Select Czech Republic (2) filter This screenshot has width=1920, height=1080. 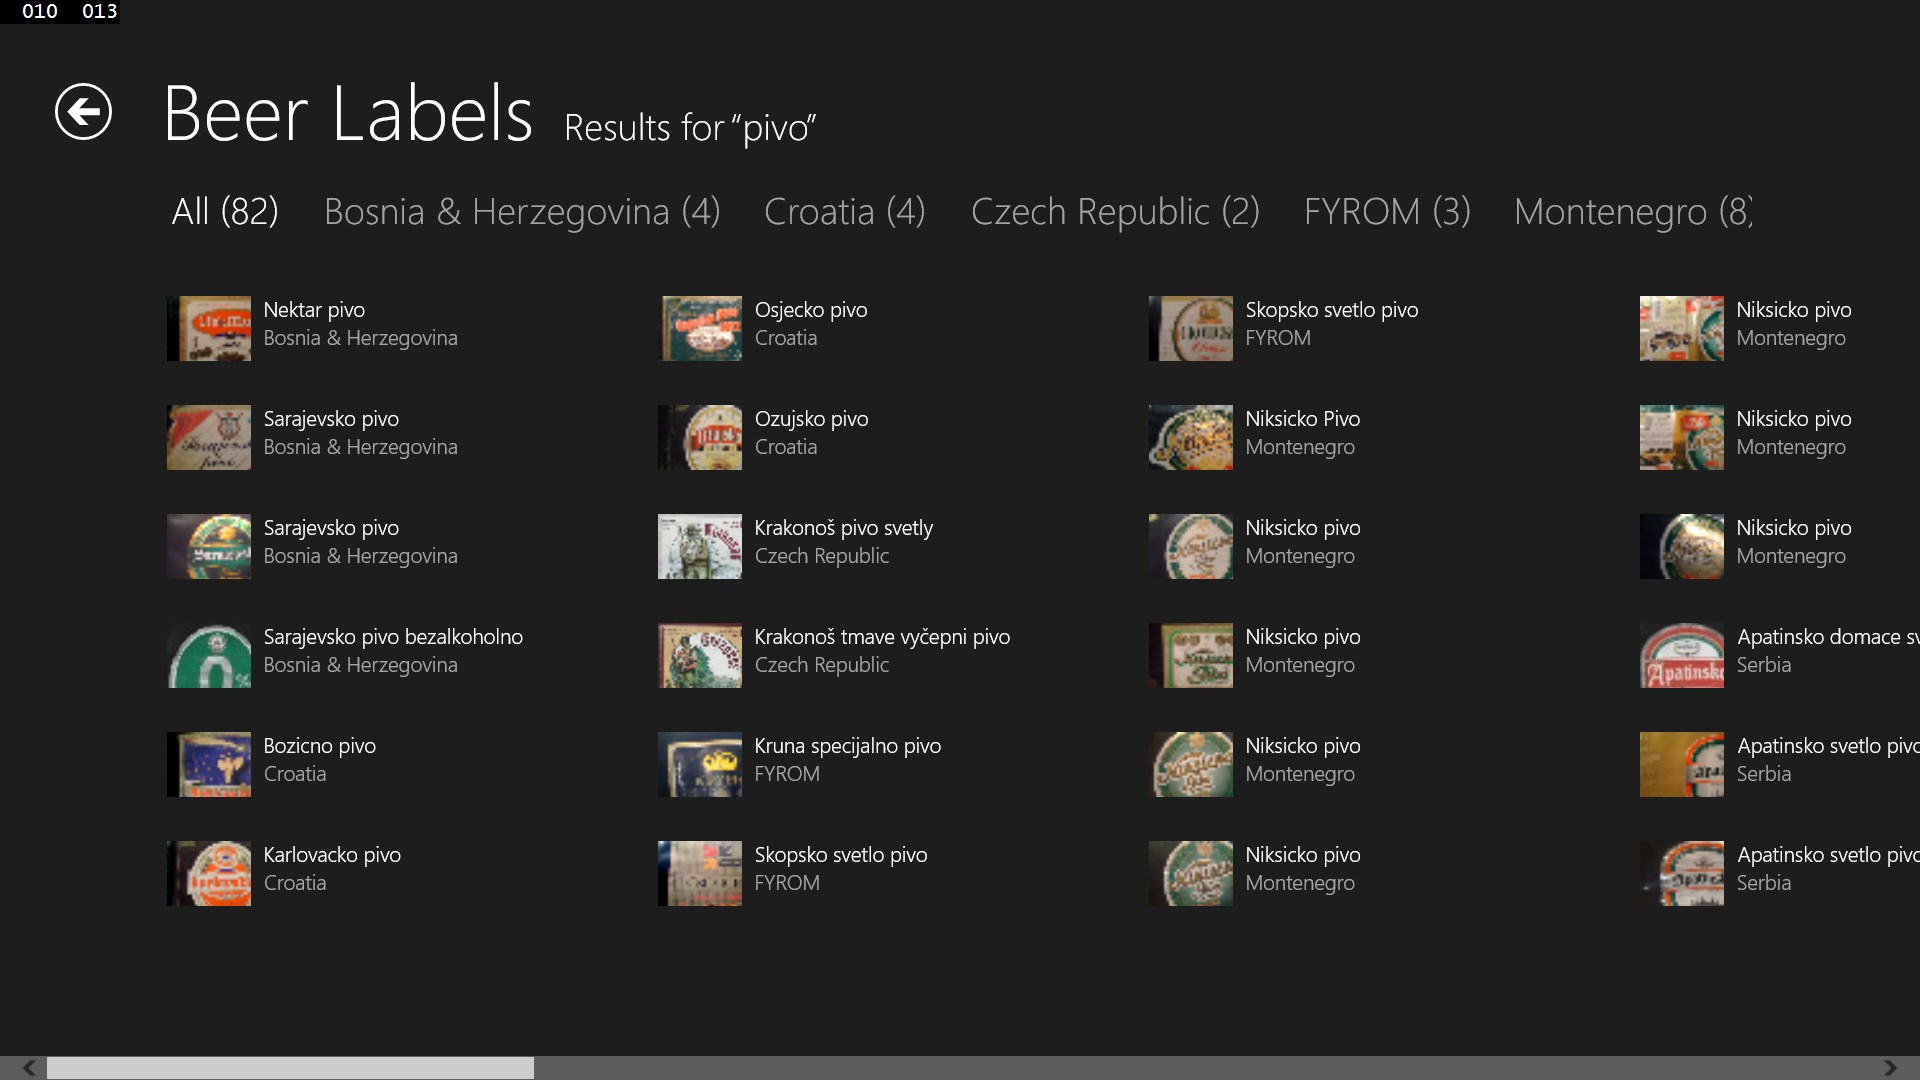pos(1114,212)
